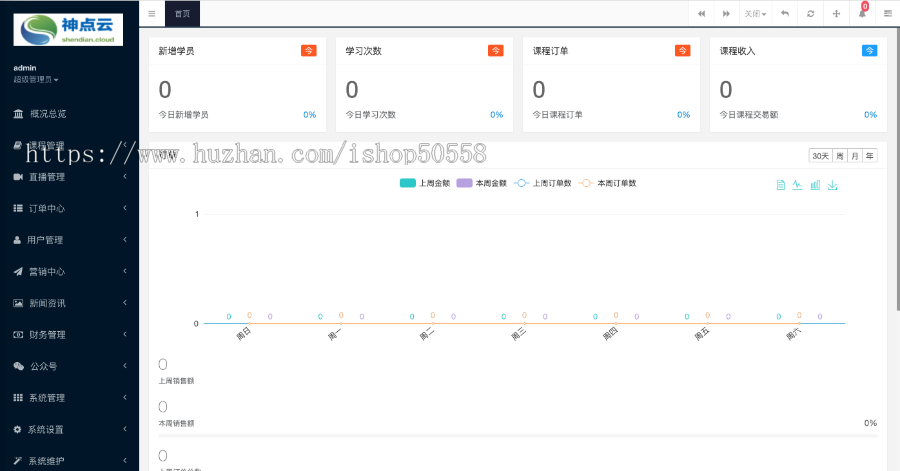The width and height of the screenshot is (900, 471).
Task: Click the 今日新增学员 label
Action: pyautogui.click(x=184, y=115)
